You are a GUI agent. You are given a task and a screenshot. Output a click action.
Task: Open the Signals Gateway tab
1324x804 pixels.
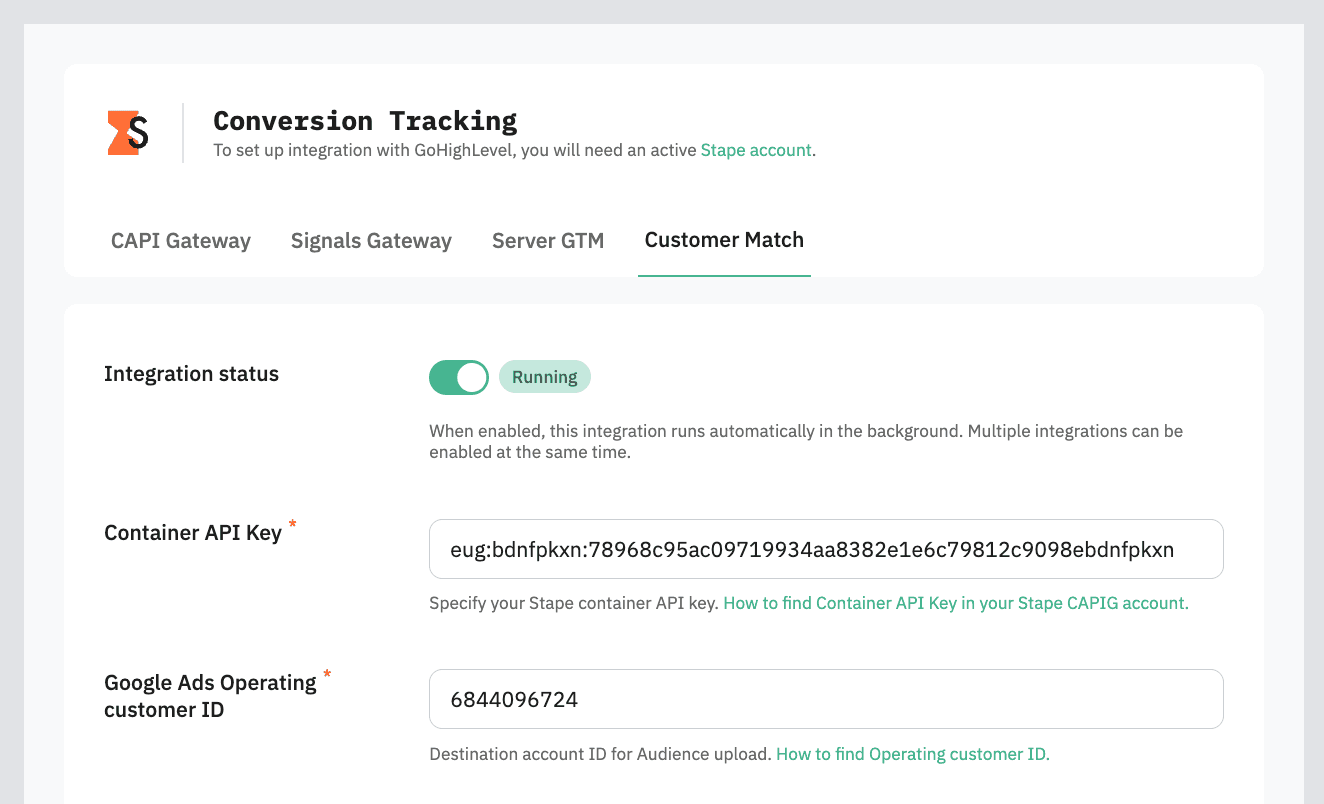[371, 240]
